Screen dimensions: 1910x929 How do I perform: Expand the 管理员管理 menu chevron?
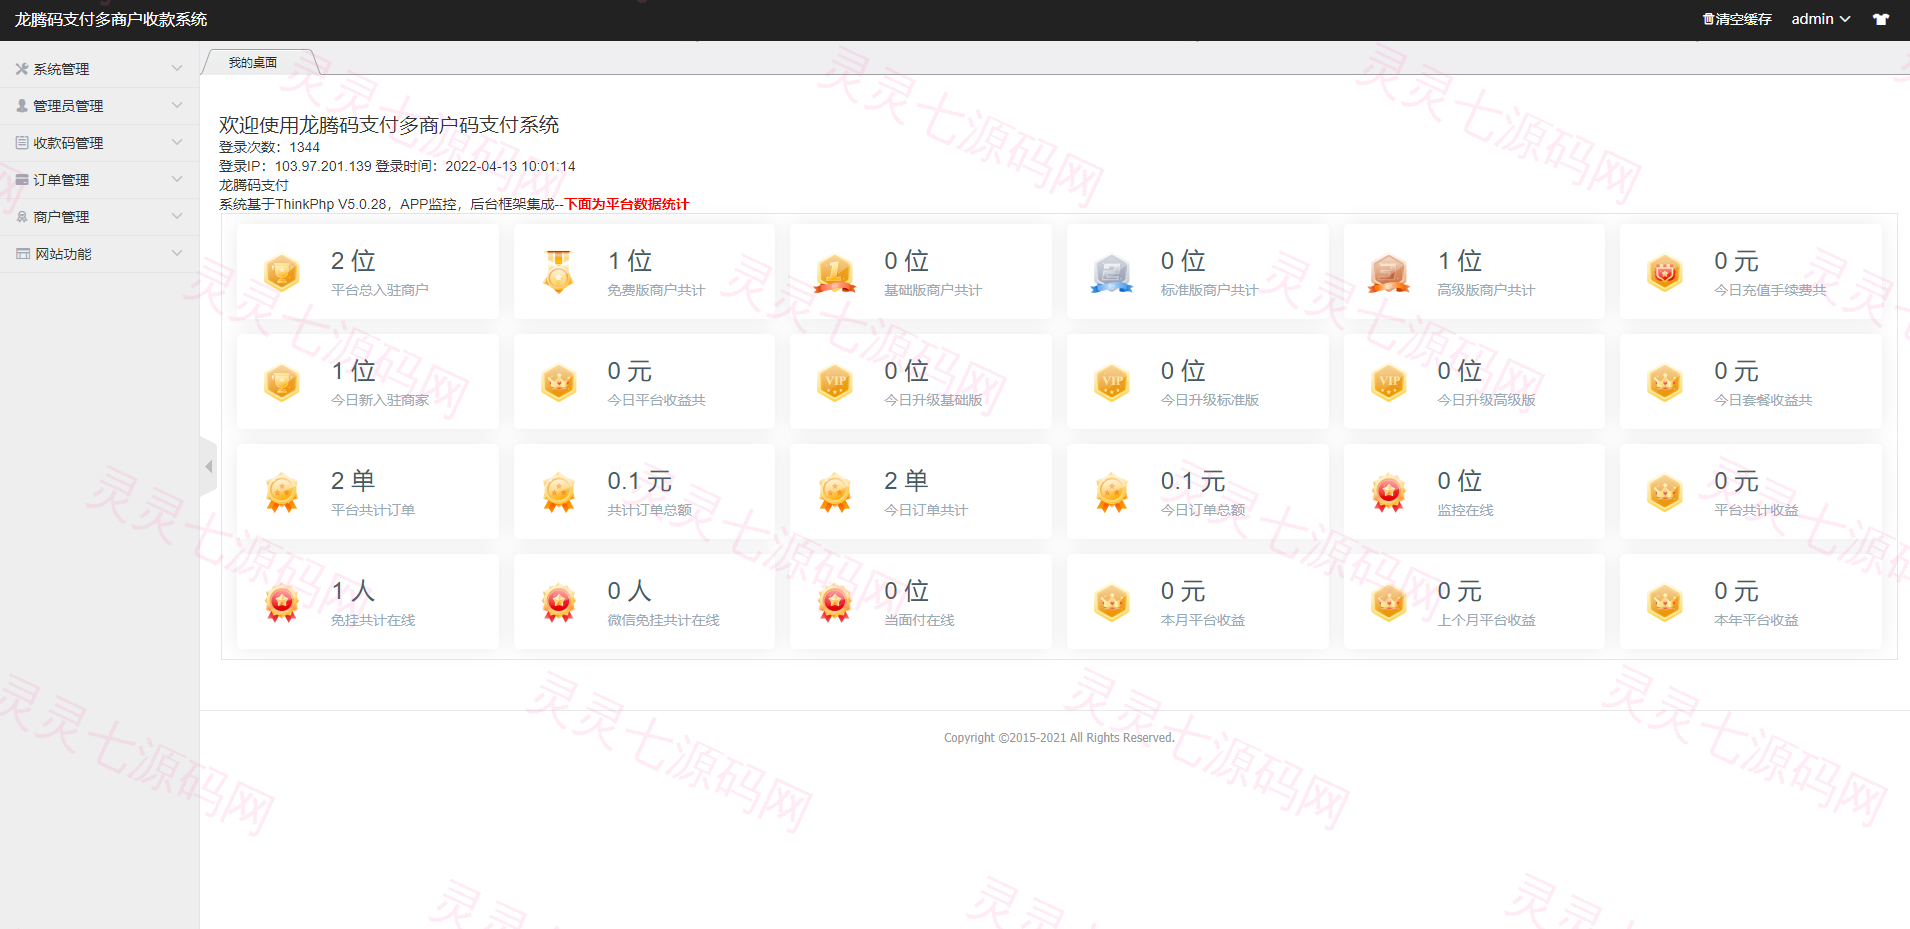(x=177, y=106)
